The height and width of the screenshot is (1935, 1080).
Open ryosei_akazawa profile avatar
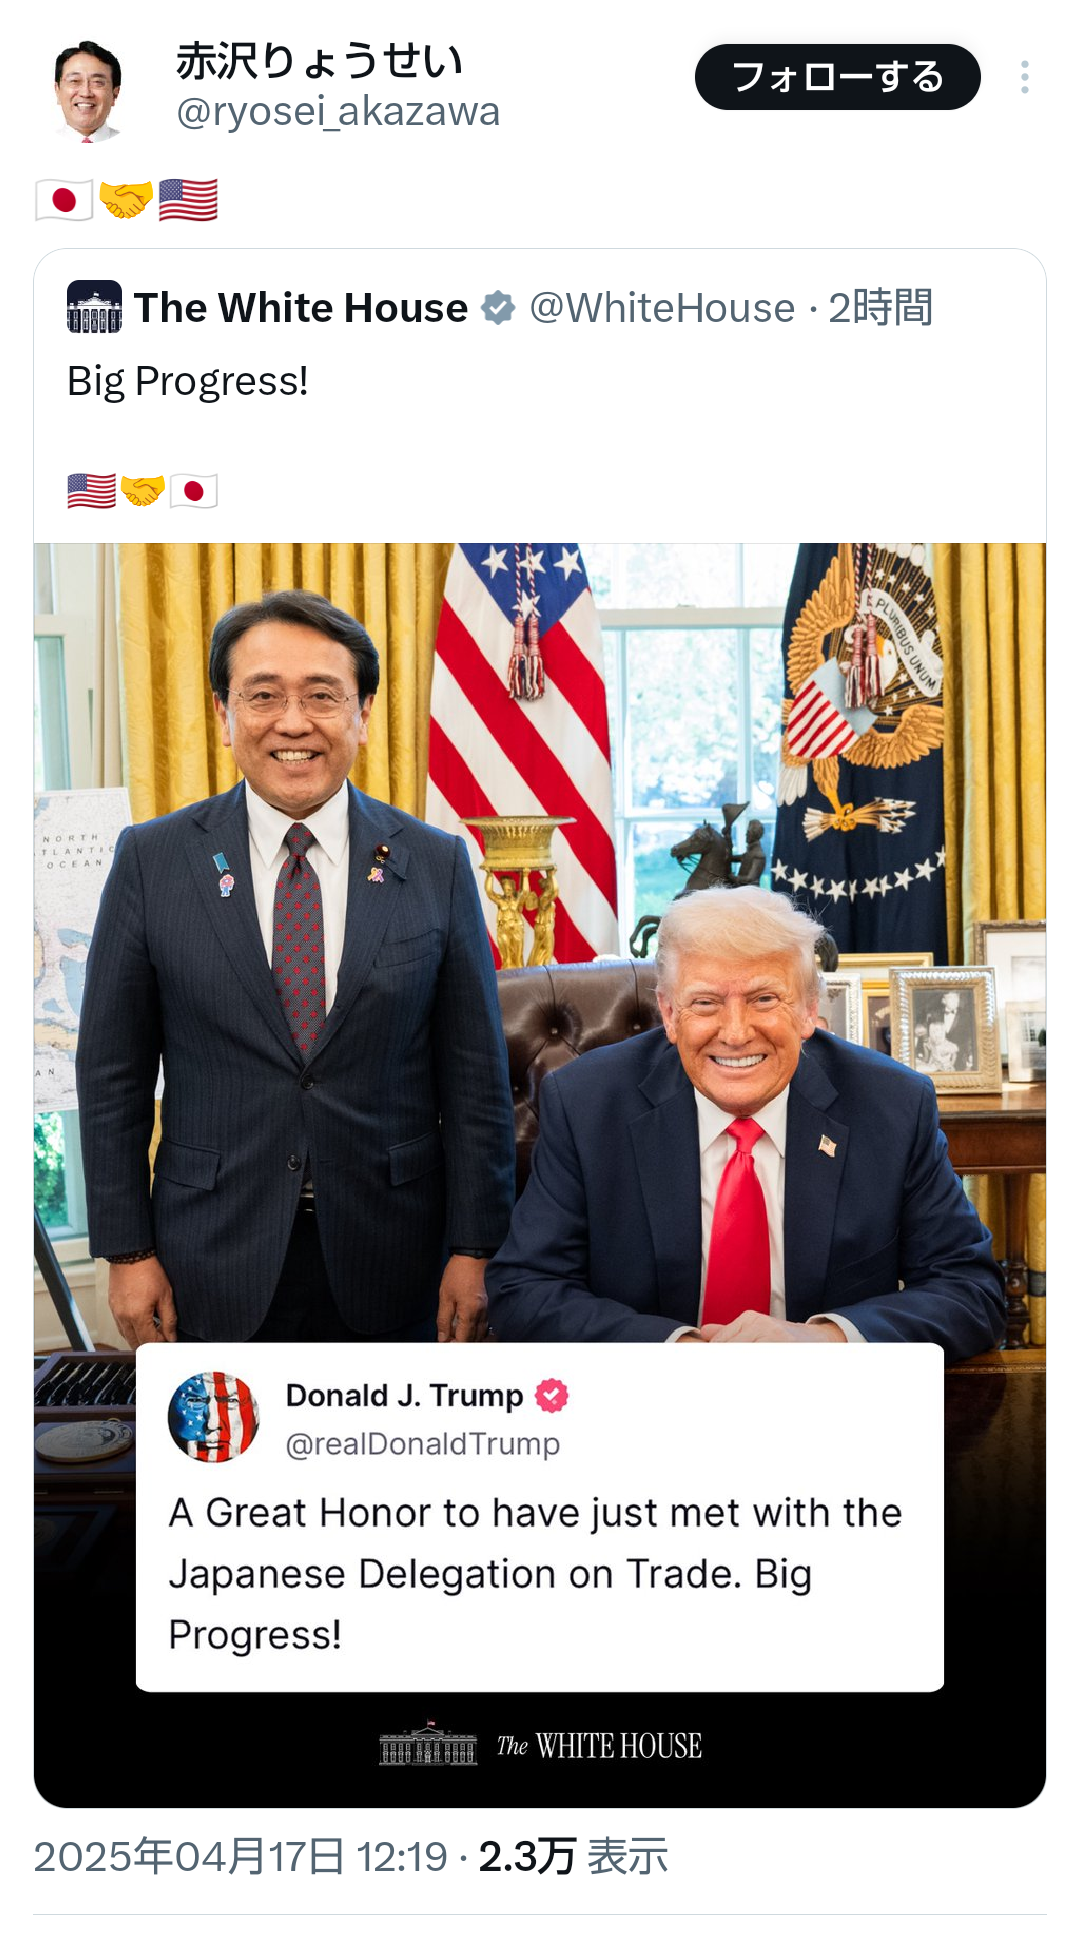click(88, 90)
